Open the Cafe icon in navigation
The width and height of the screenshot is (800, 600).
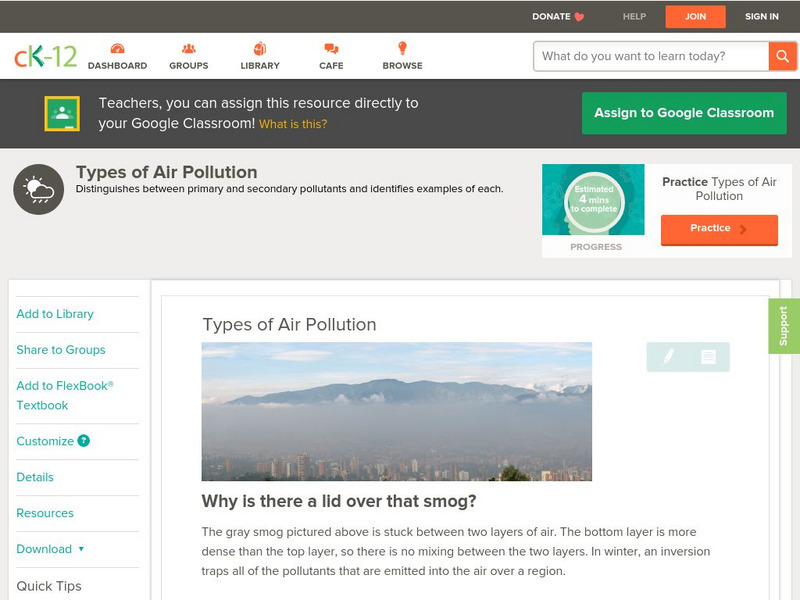pos(331,49)
